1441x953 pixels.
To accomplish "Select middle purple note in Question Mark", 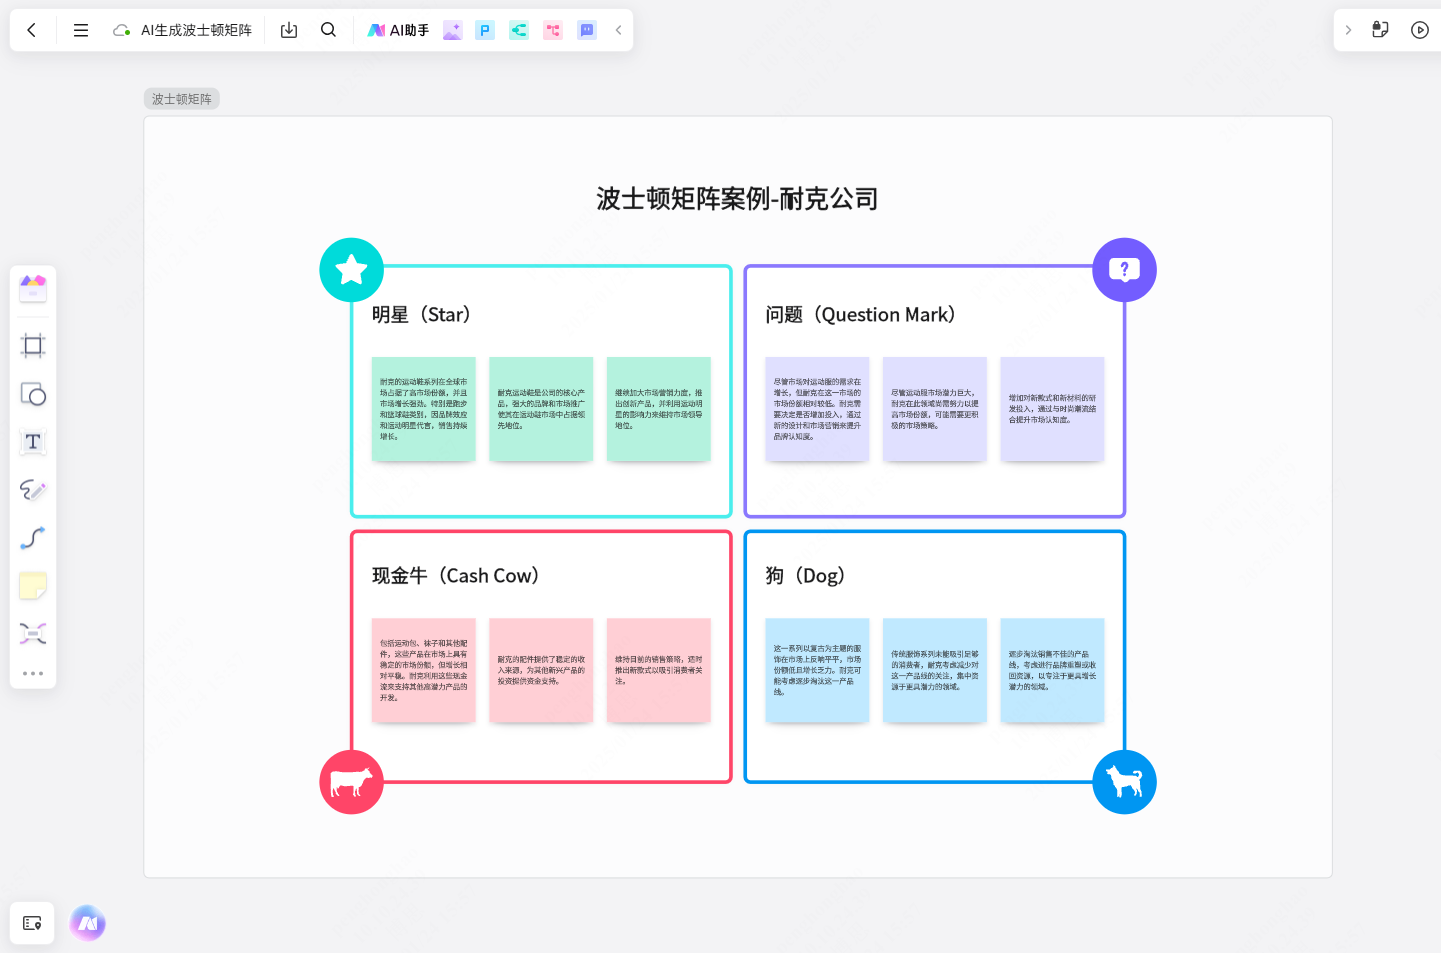I will pyautogui.click(x=935, y=409).
